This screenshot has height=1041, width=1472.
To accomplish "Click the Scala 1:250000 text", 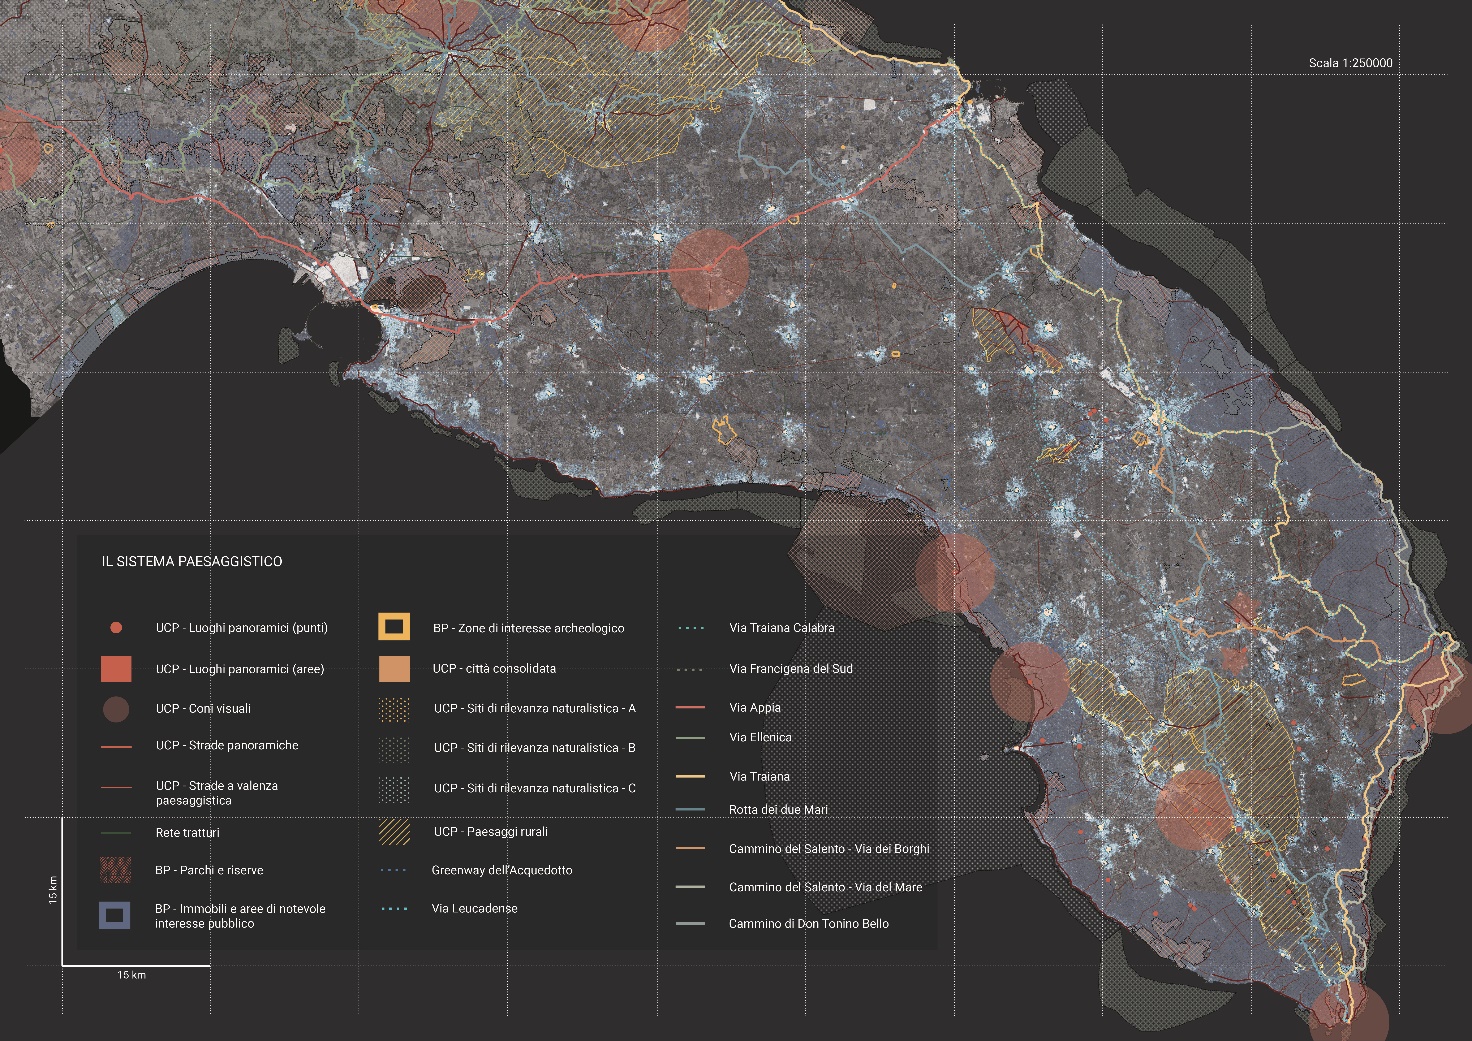I will pos(1350,63).
